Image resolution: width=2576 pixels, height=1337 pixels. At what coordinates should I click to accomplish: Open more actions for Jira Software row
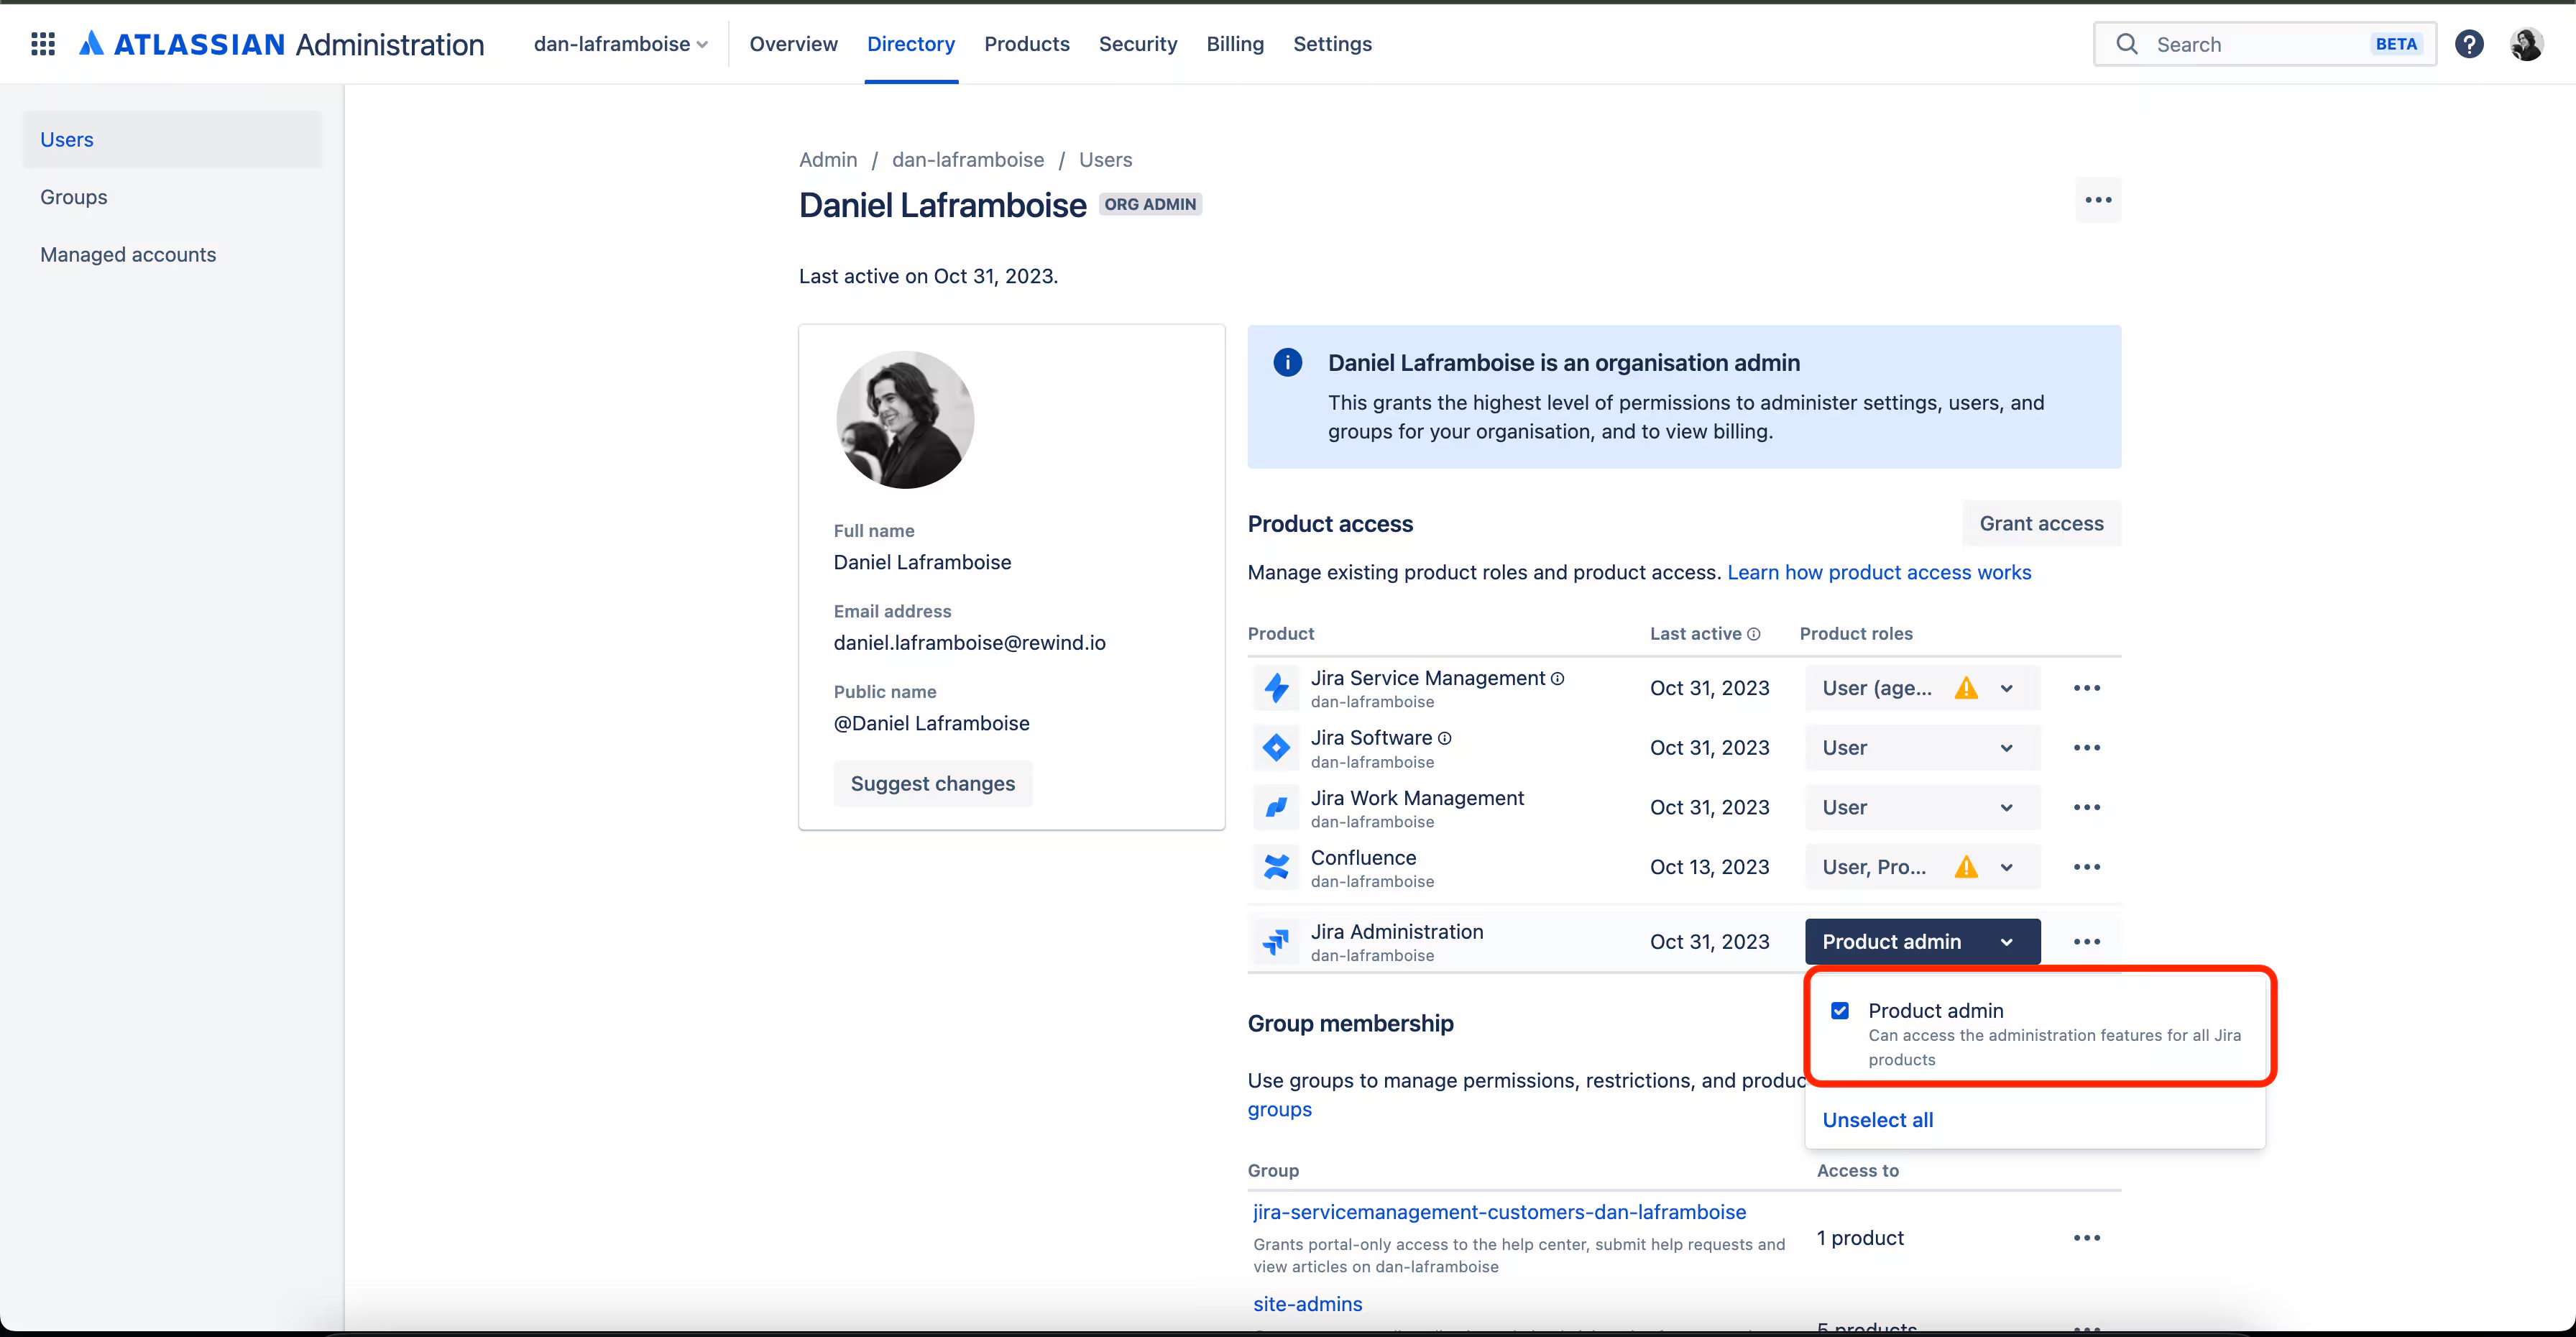click(2087, 748)
